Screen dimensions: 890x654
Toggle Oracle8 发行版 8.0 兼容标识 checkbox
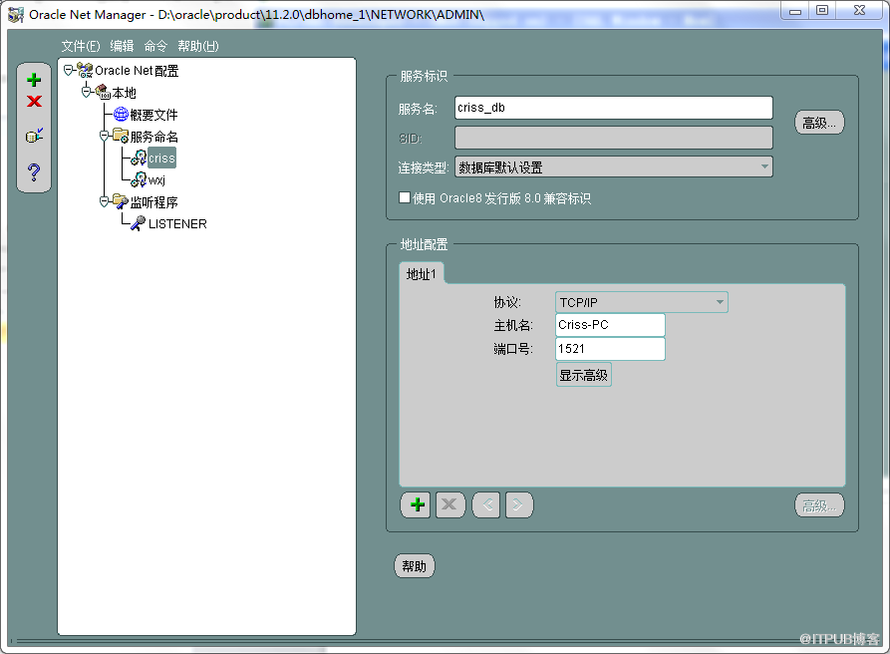tap(405, 198)
